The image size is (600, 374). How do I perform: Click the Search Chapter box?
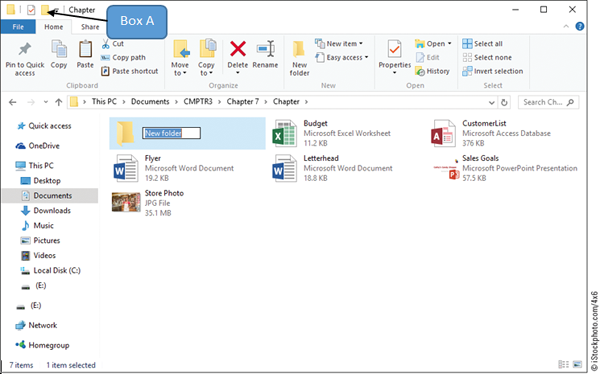point(548,102)
